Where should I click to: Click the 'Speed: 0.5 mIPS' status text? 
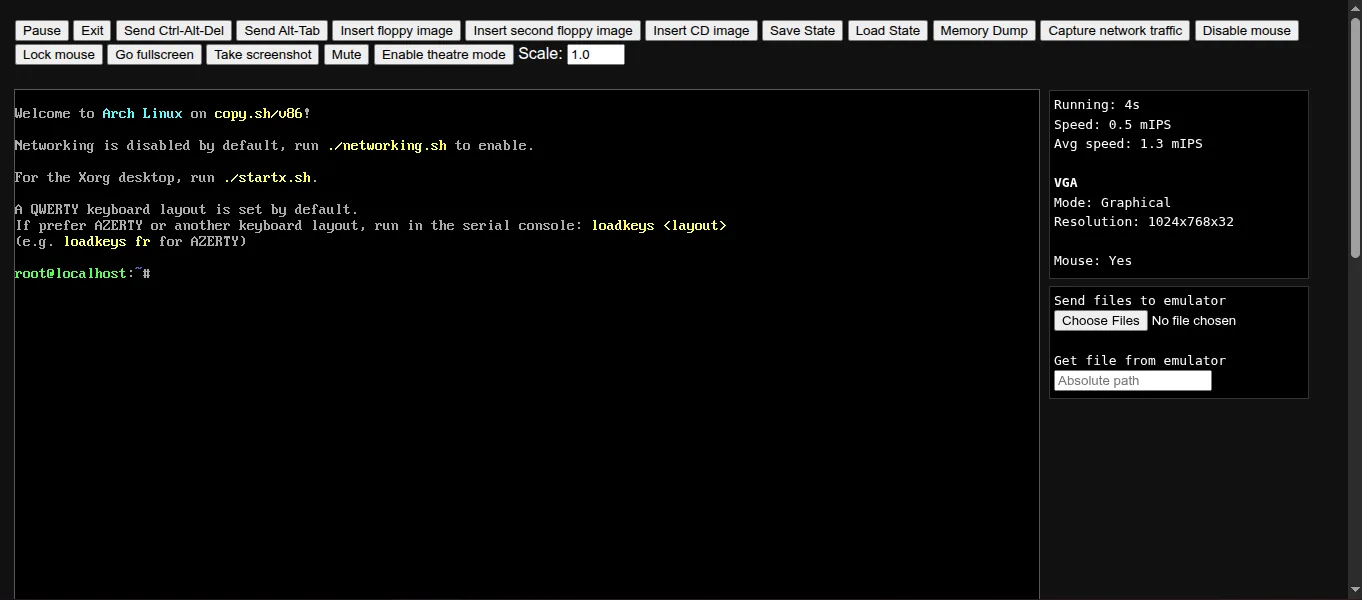[x=1112, y=125]
